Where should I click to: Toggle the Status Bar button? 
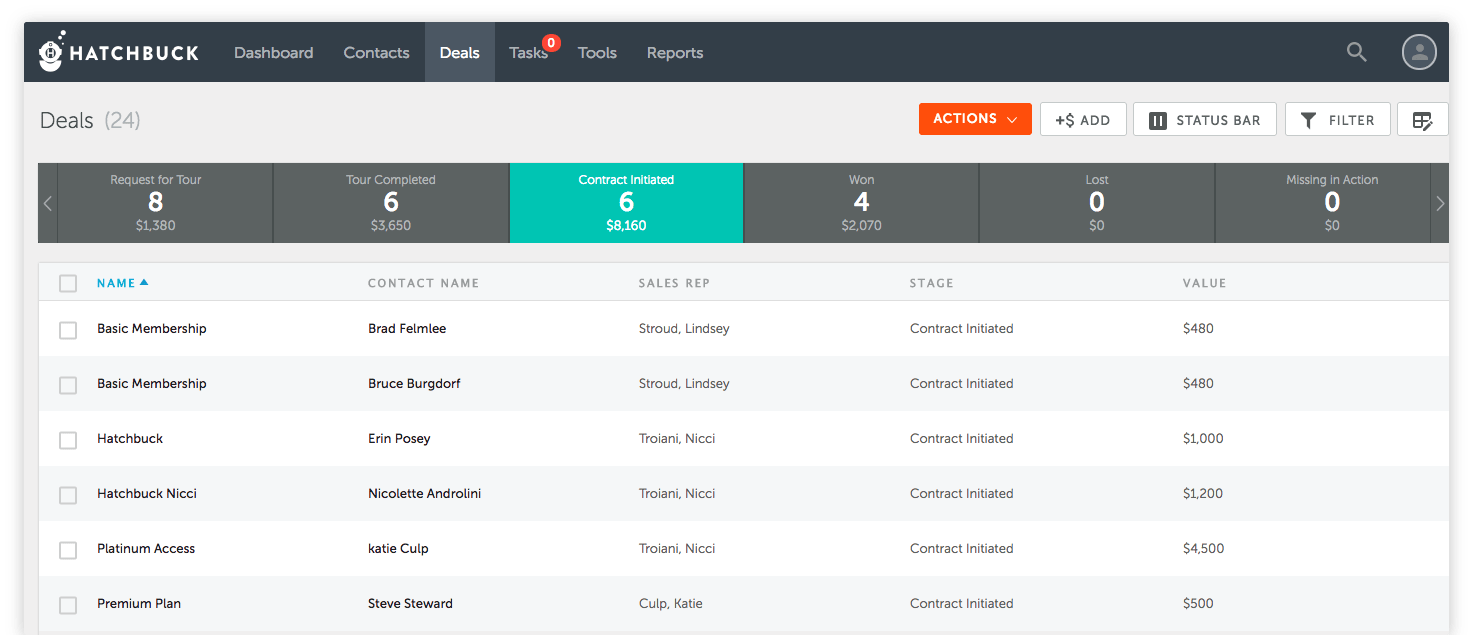point(1205,120)
